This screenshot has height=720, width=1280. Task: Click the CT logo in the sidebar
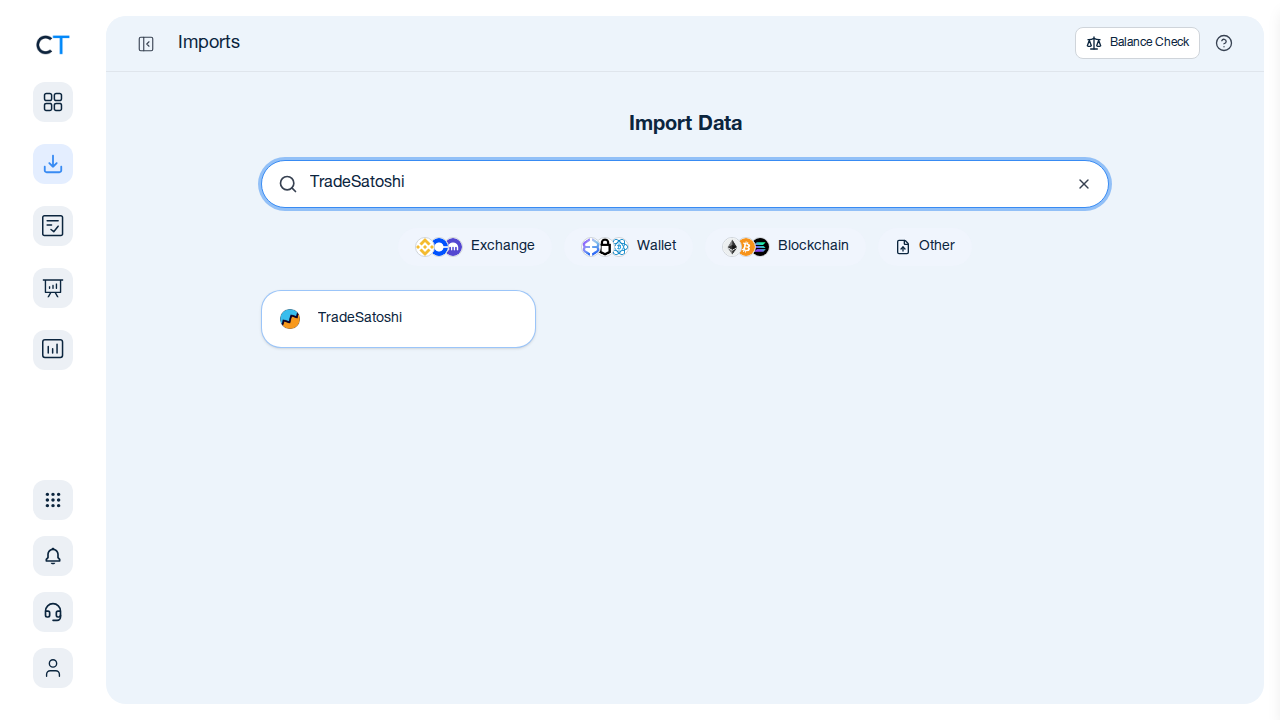tap(53, 45)
